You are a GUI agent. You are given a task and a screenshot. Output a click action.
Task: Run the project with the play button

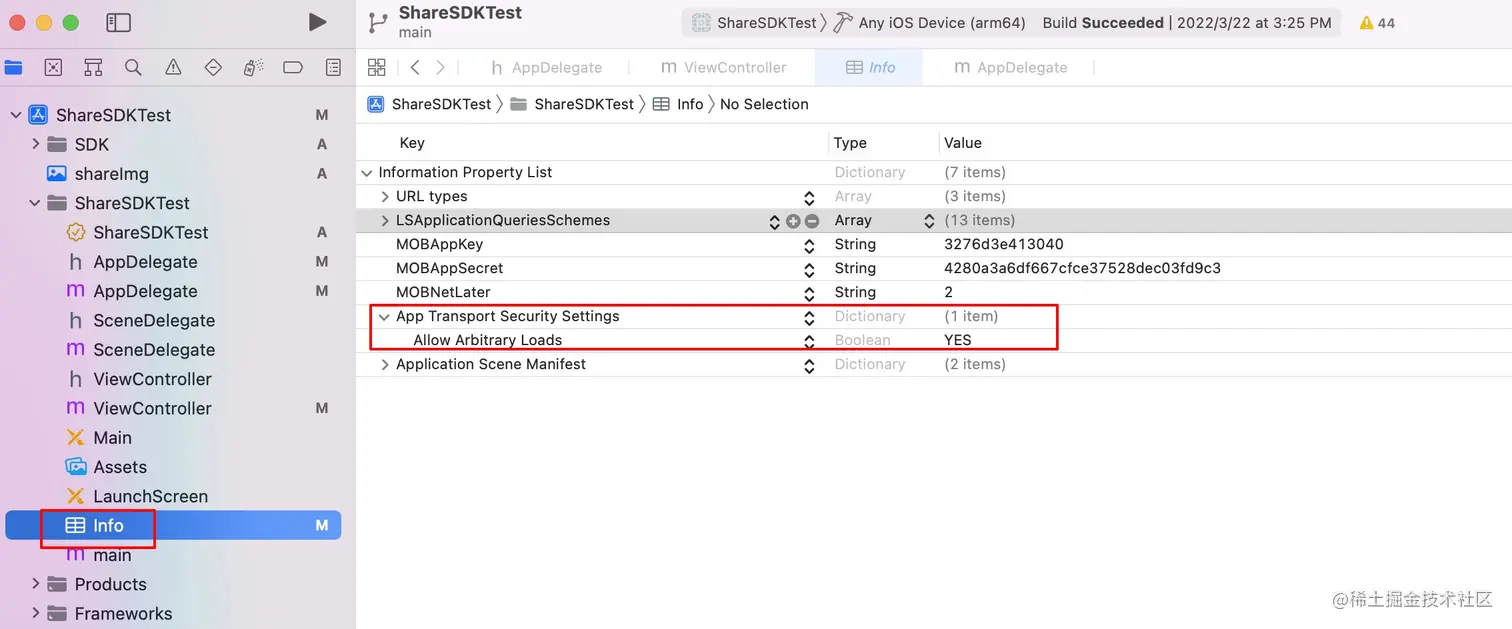click(x=317, y=22)
